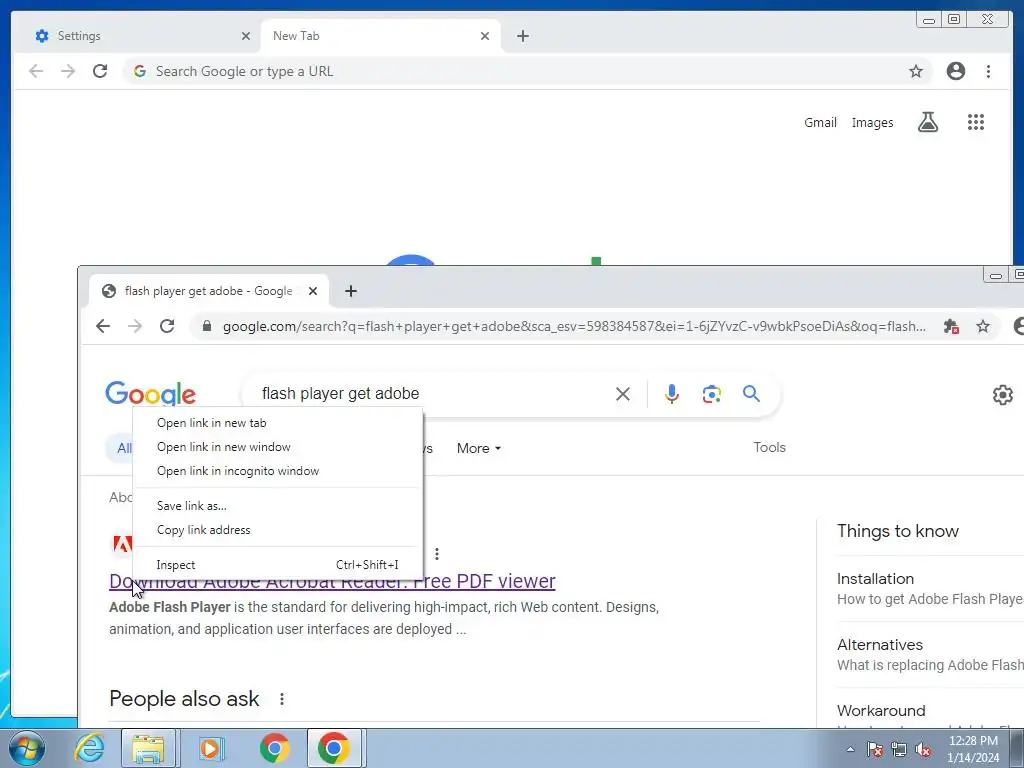Add a new tab in back window
Image resolution: width=1024 pixels, height=768 pixels.
pyautogui.click(x=522, y=36)
